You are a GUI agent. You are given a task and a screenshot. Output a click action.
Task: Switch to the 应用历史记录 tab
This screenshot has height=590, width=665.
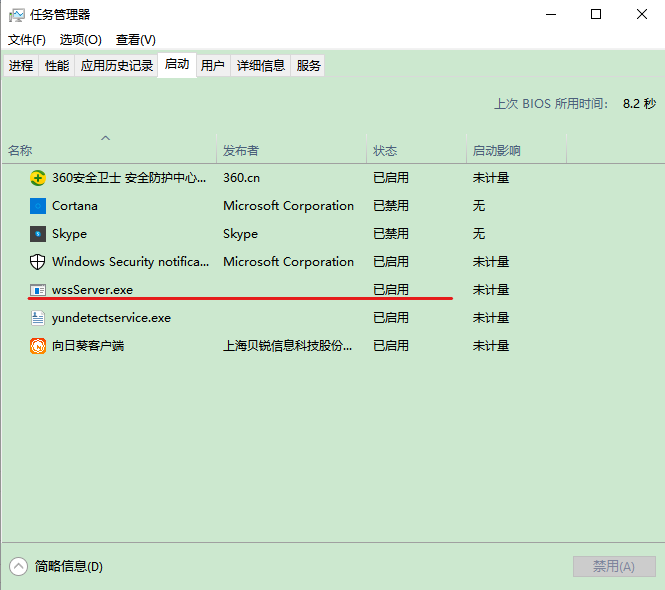click(117, 65)
